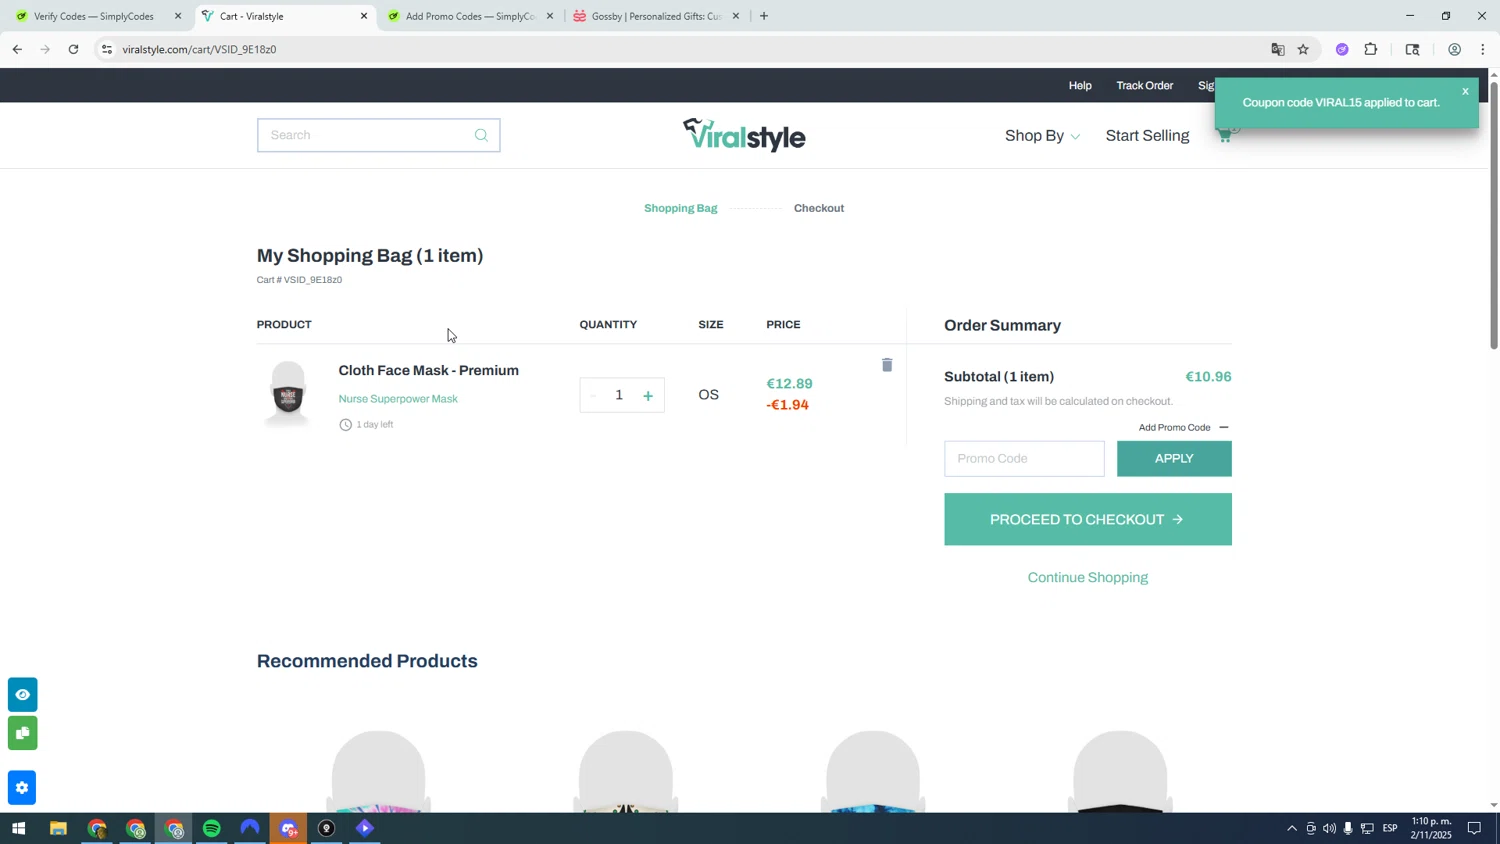1500x844 pixels.
Task: Go back in browser history
Action: [x=17, y=49]
